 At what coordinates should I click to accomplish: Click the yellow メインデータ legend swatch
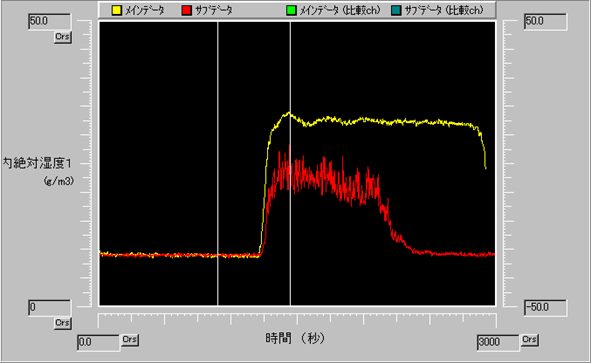coord(117,10)
